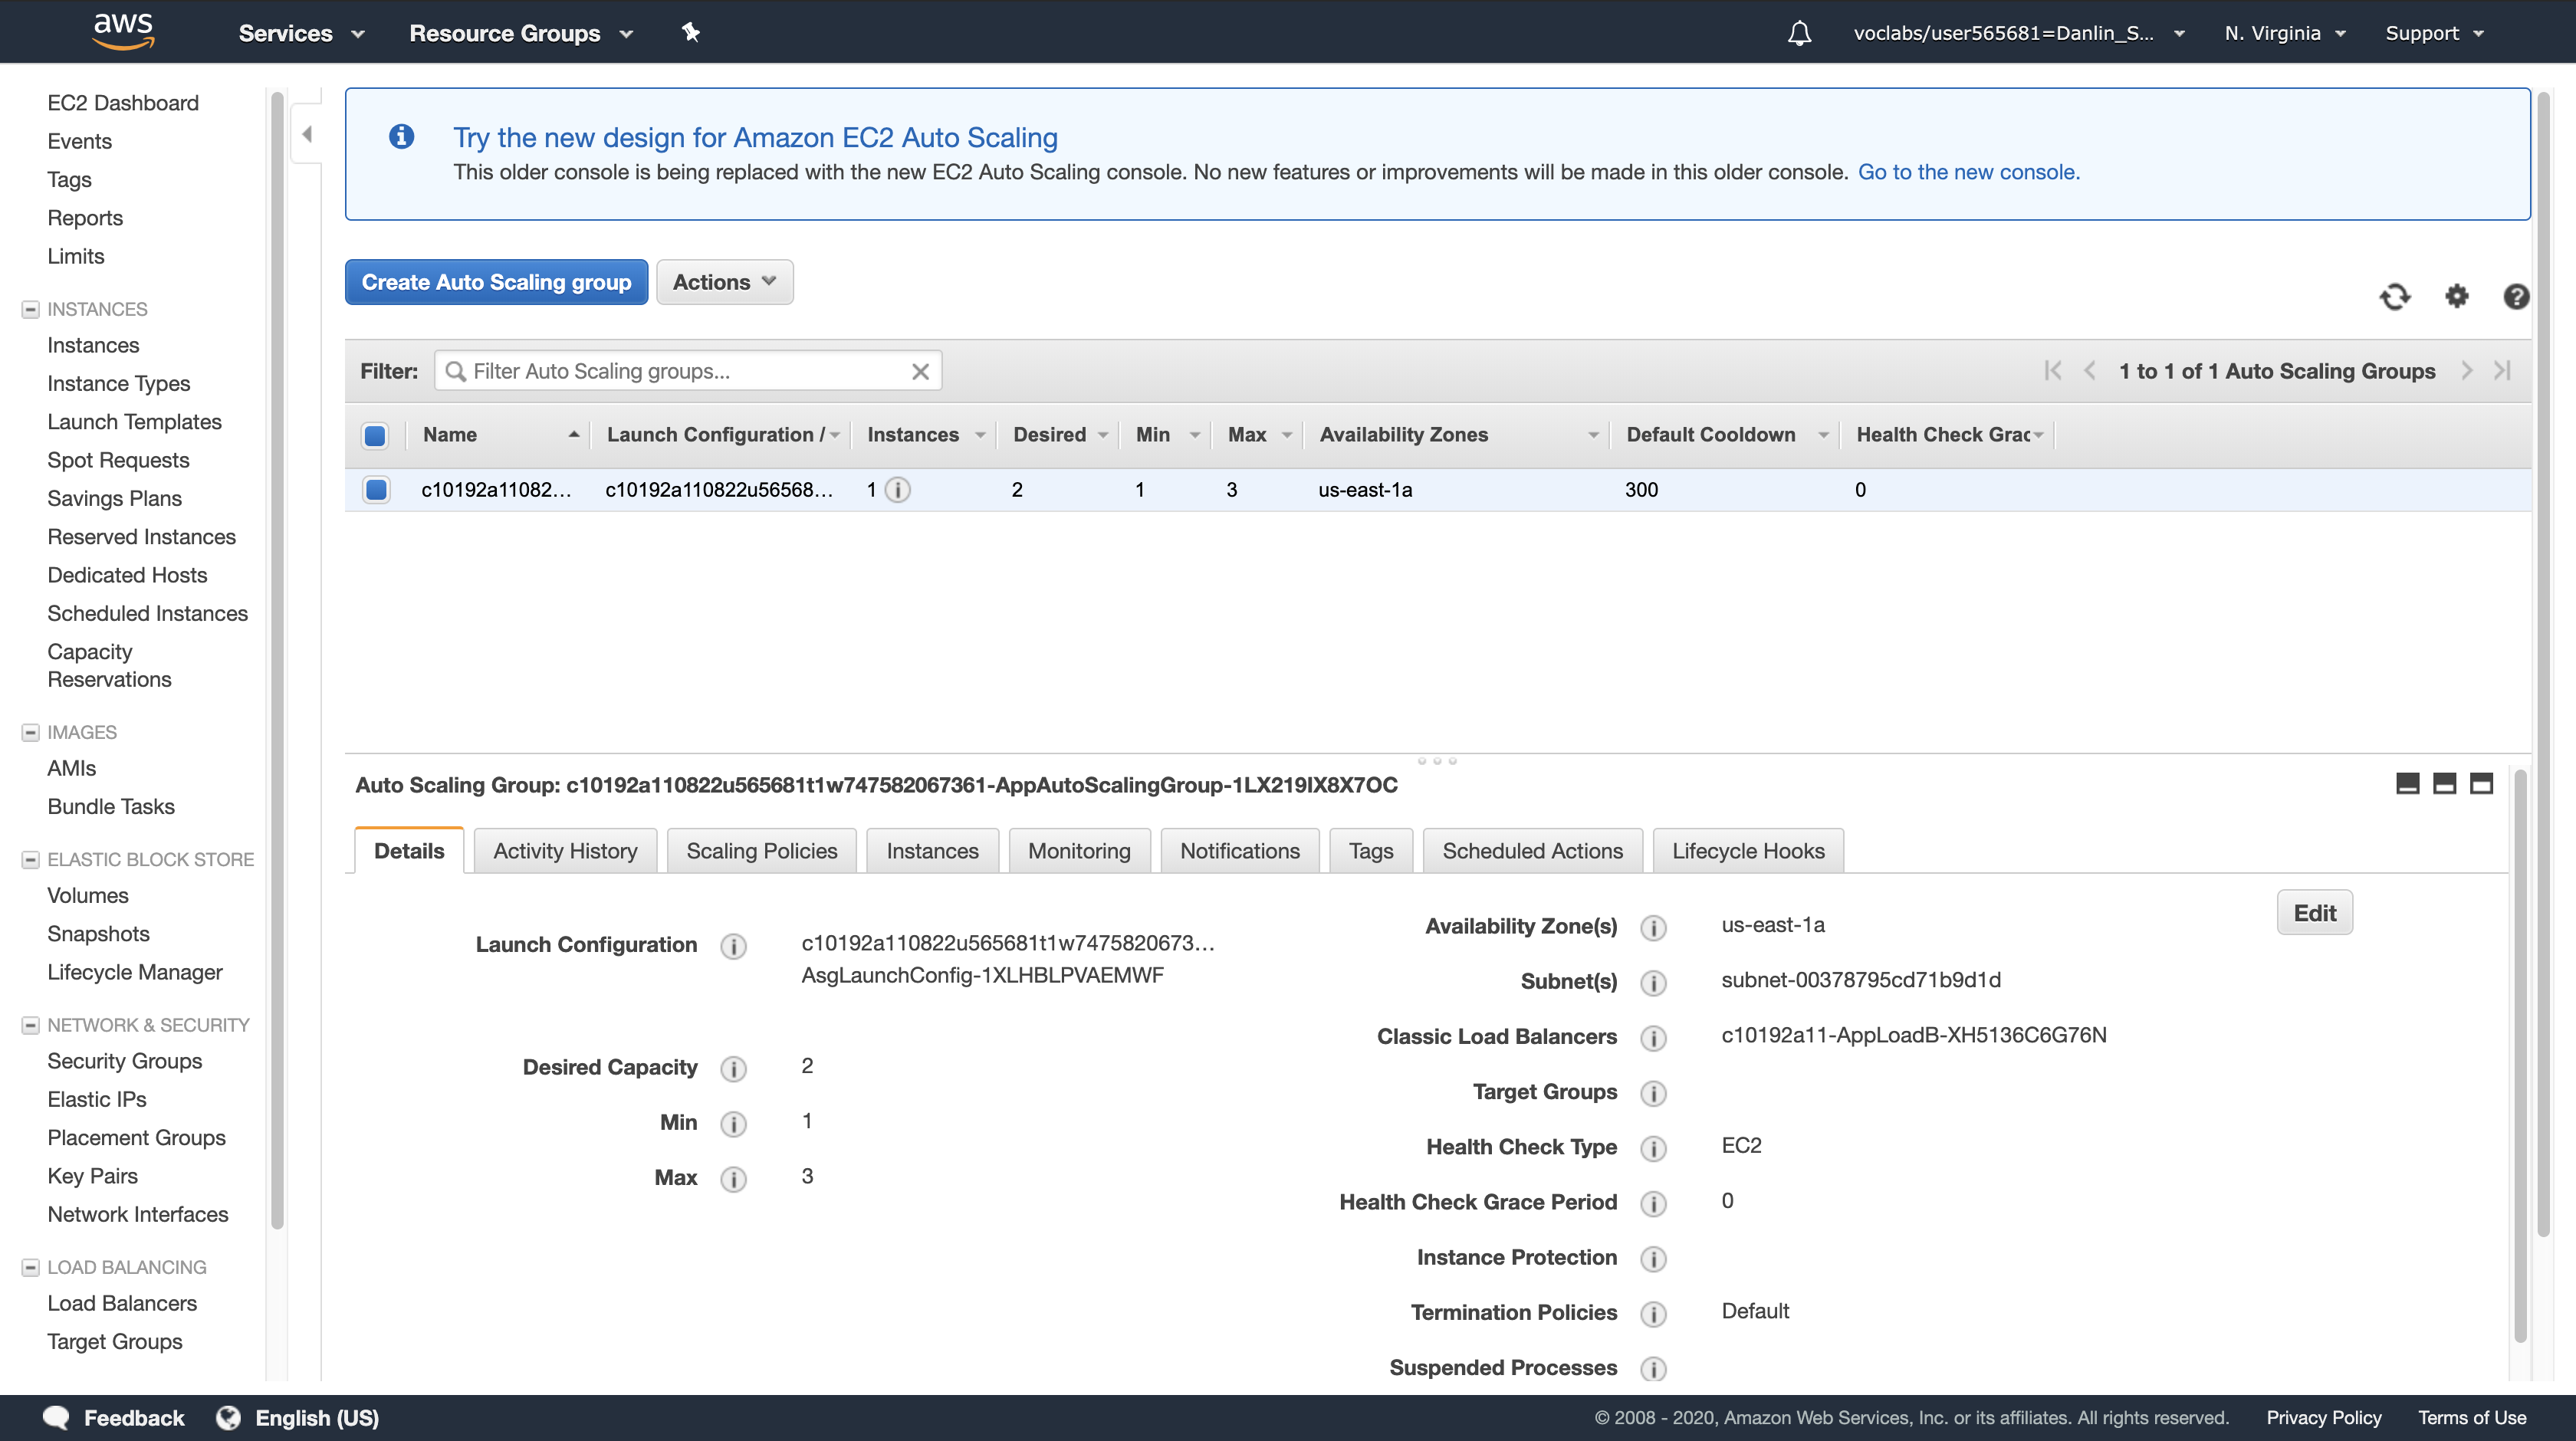
Task: Click info icon beside Desired Capacity
Action: pyautogui.click(x=733, y=1069)
